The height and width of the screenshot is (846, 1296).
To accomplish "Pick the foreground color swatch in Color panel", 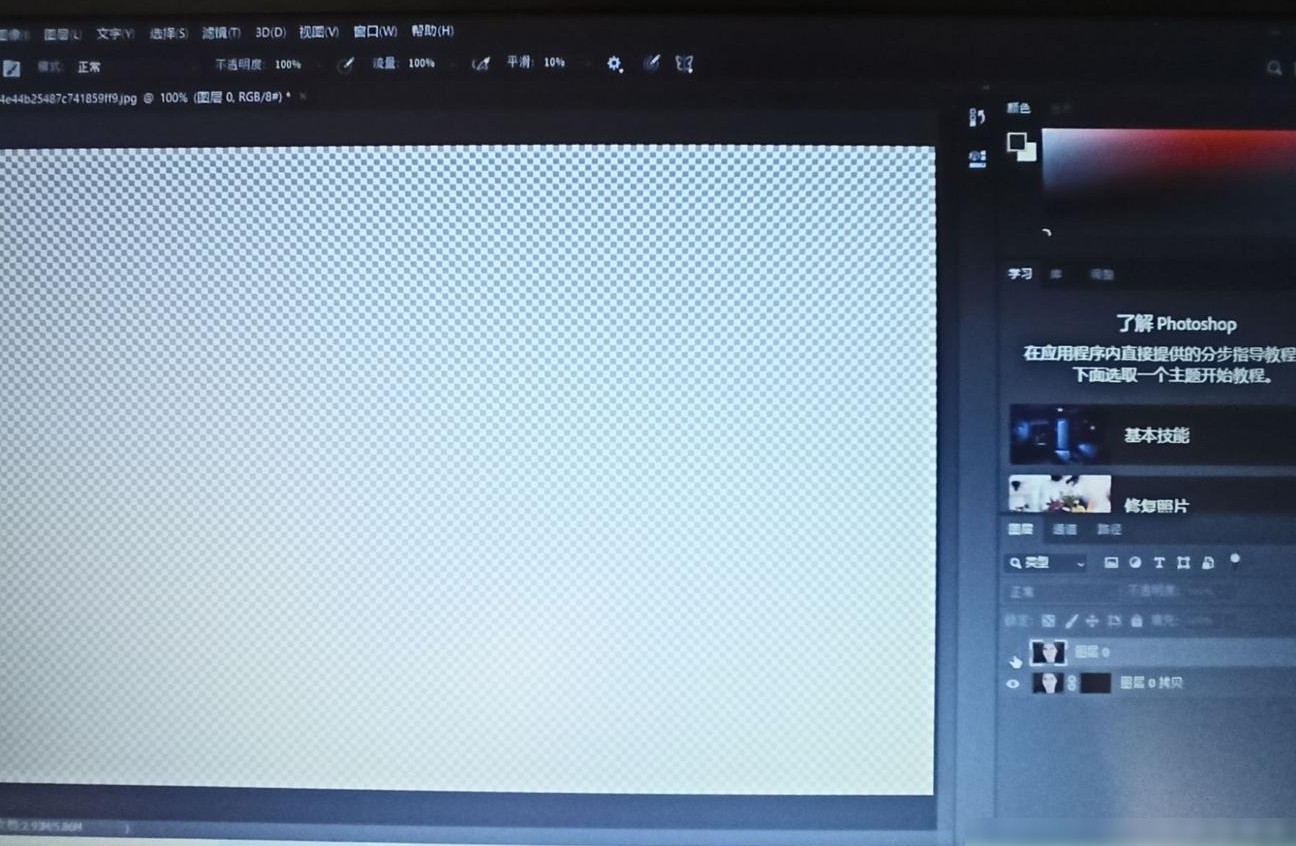I will click(1017, 142).
